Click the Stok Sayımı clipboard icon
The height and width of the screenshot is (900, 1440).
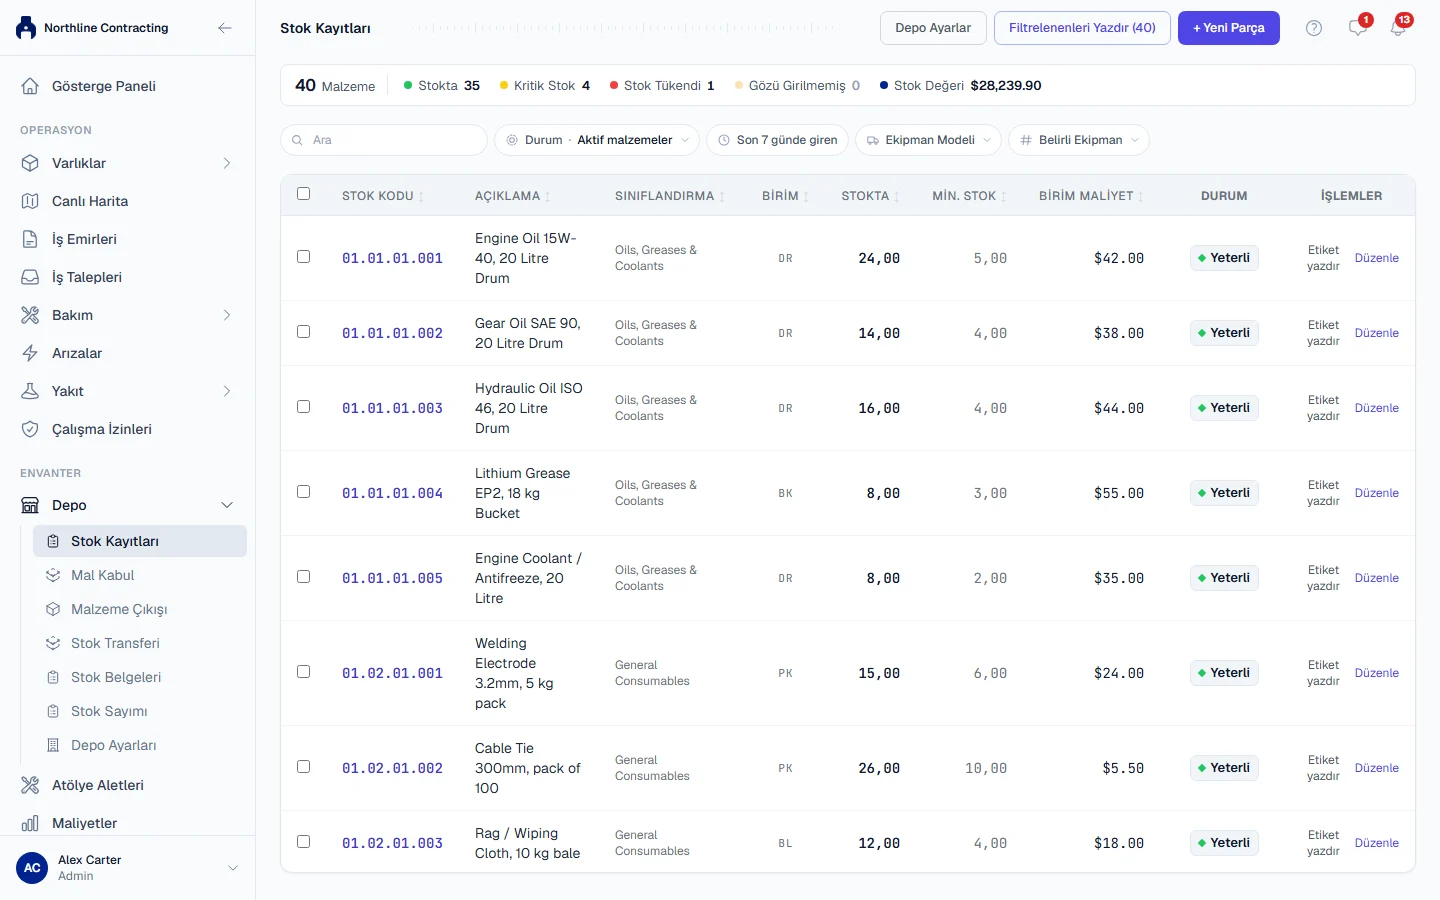[53, 711]
